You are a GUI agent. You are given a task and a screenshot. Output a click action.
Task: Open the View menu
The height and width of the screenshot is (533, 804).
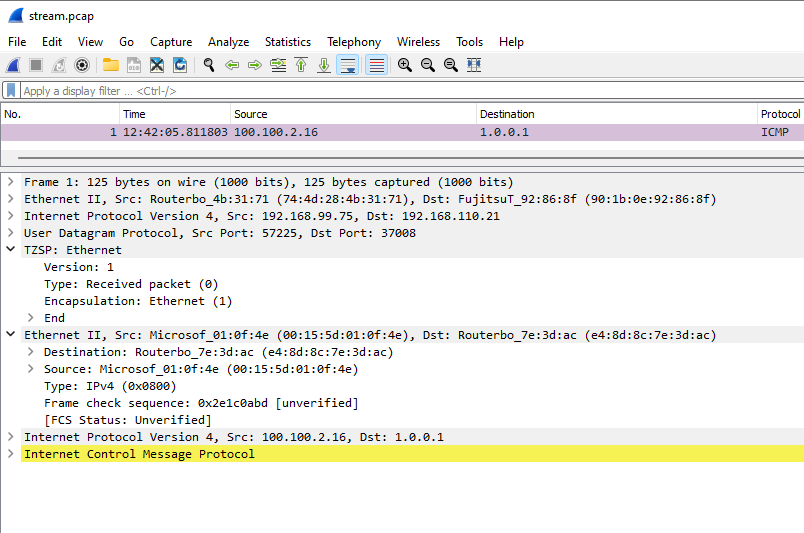[90, 42]
